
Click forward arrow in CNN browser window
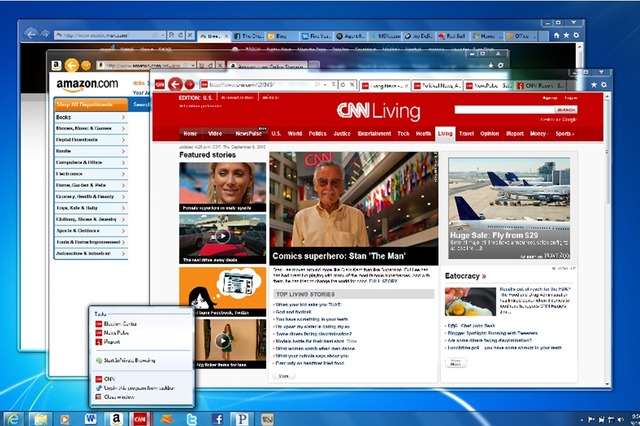190,84
